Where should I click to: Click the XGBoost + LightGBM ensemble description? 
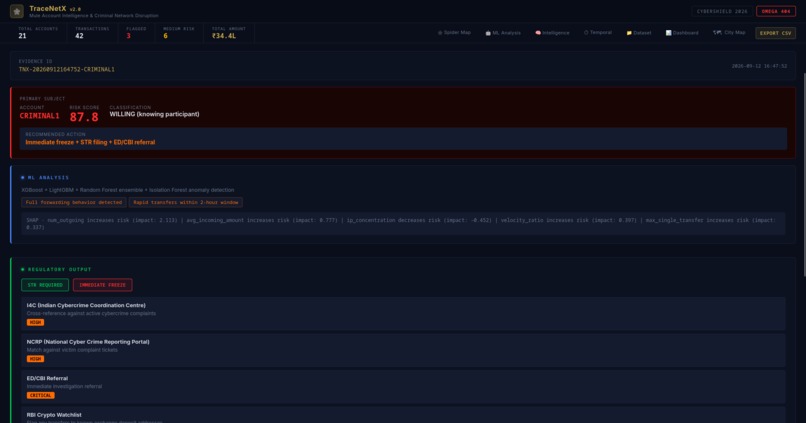click(127, 190)
